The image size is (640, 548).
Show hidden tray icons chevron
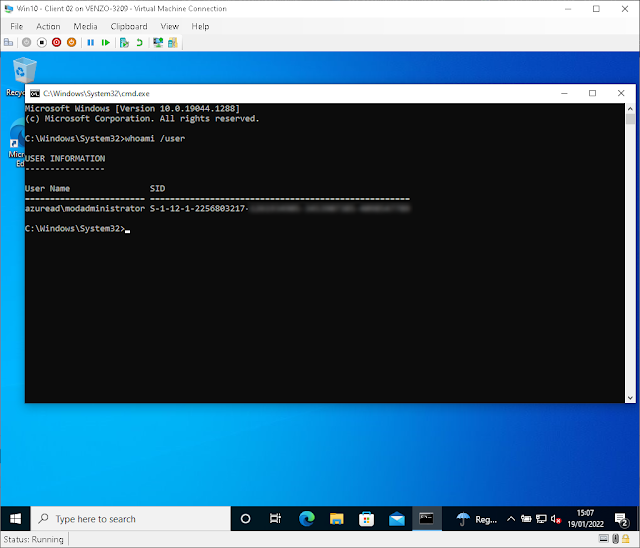point(511,519)
